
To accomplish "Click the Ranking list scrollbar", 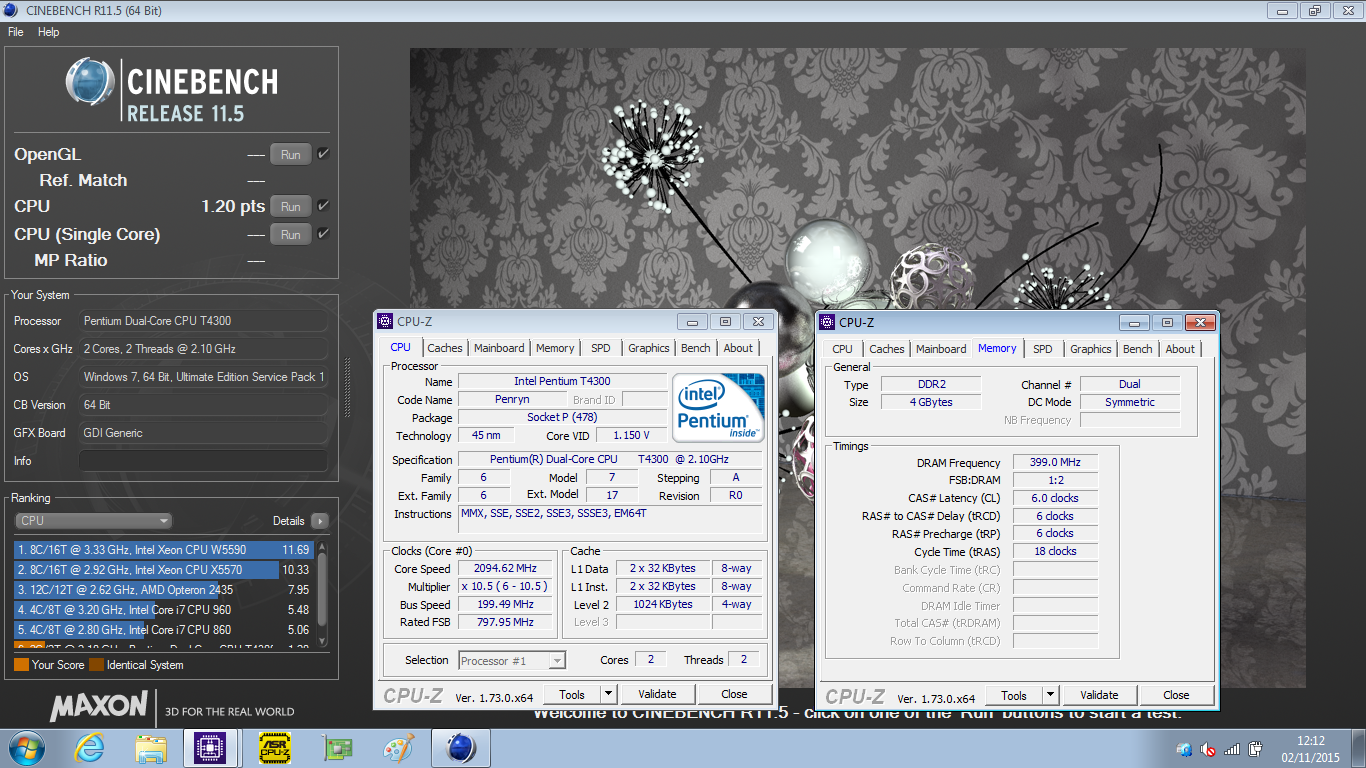I will [322, 595].
